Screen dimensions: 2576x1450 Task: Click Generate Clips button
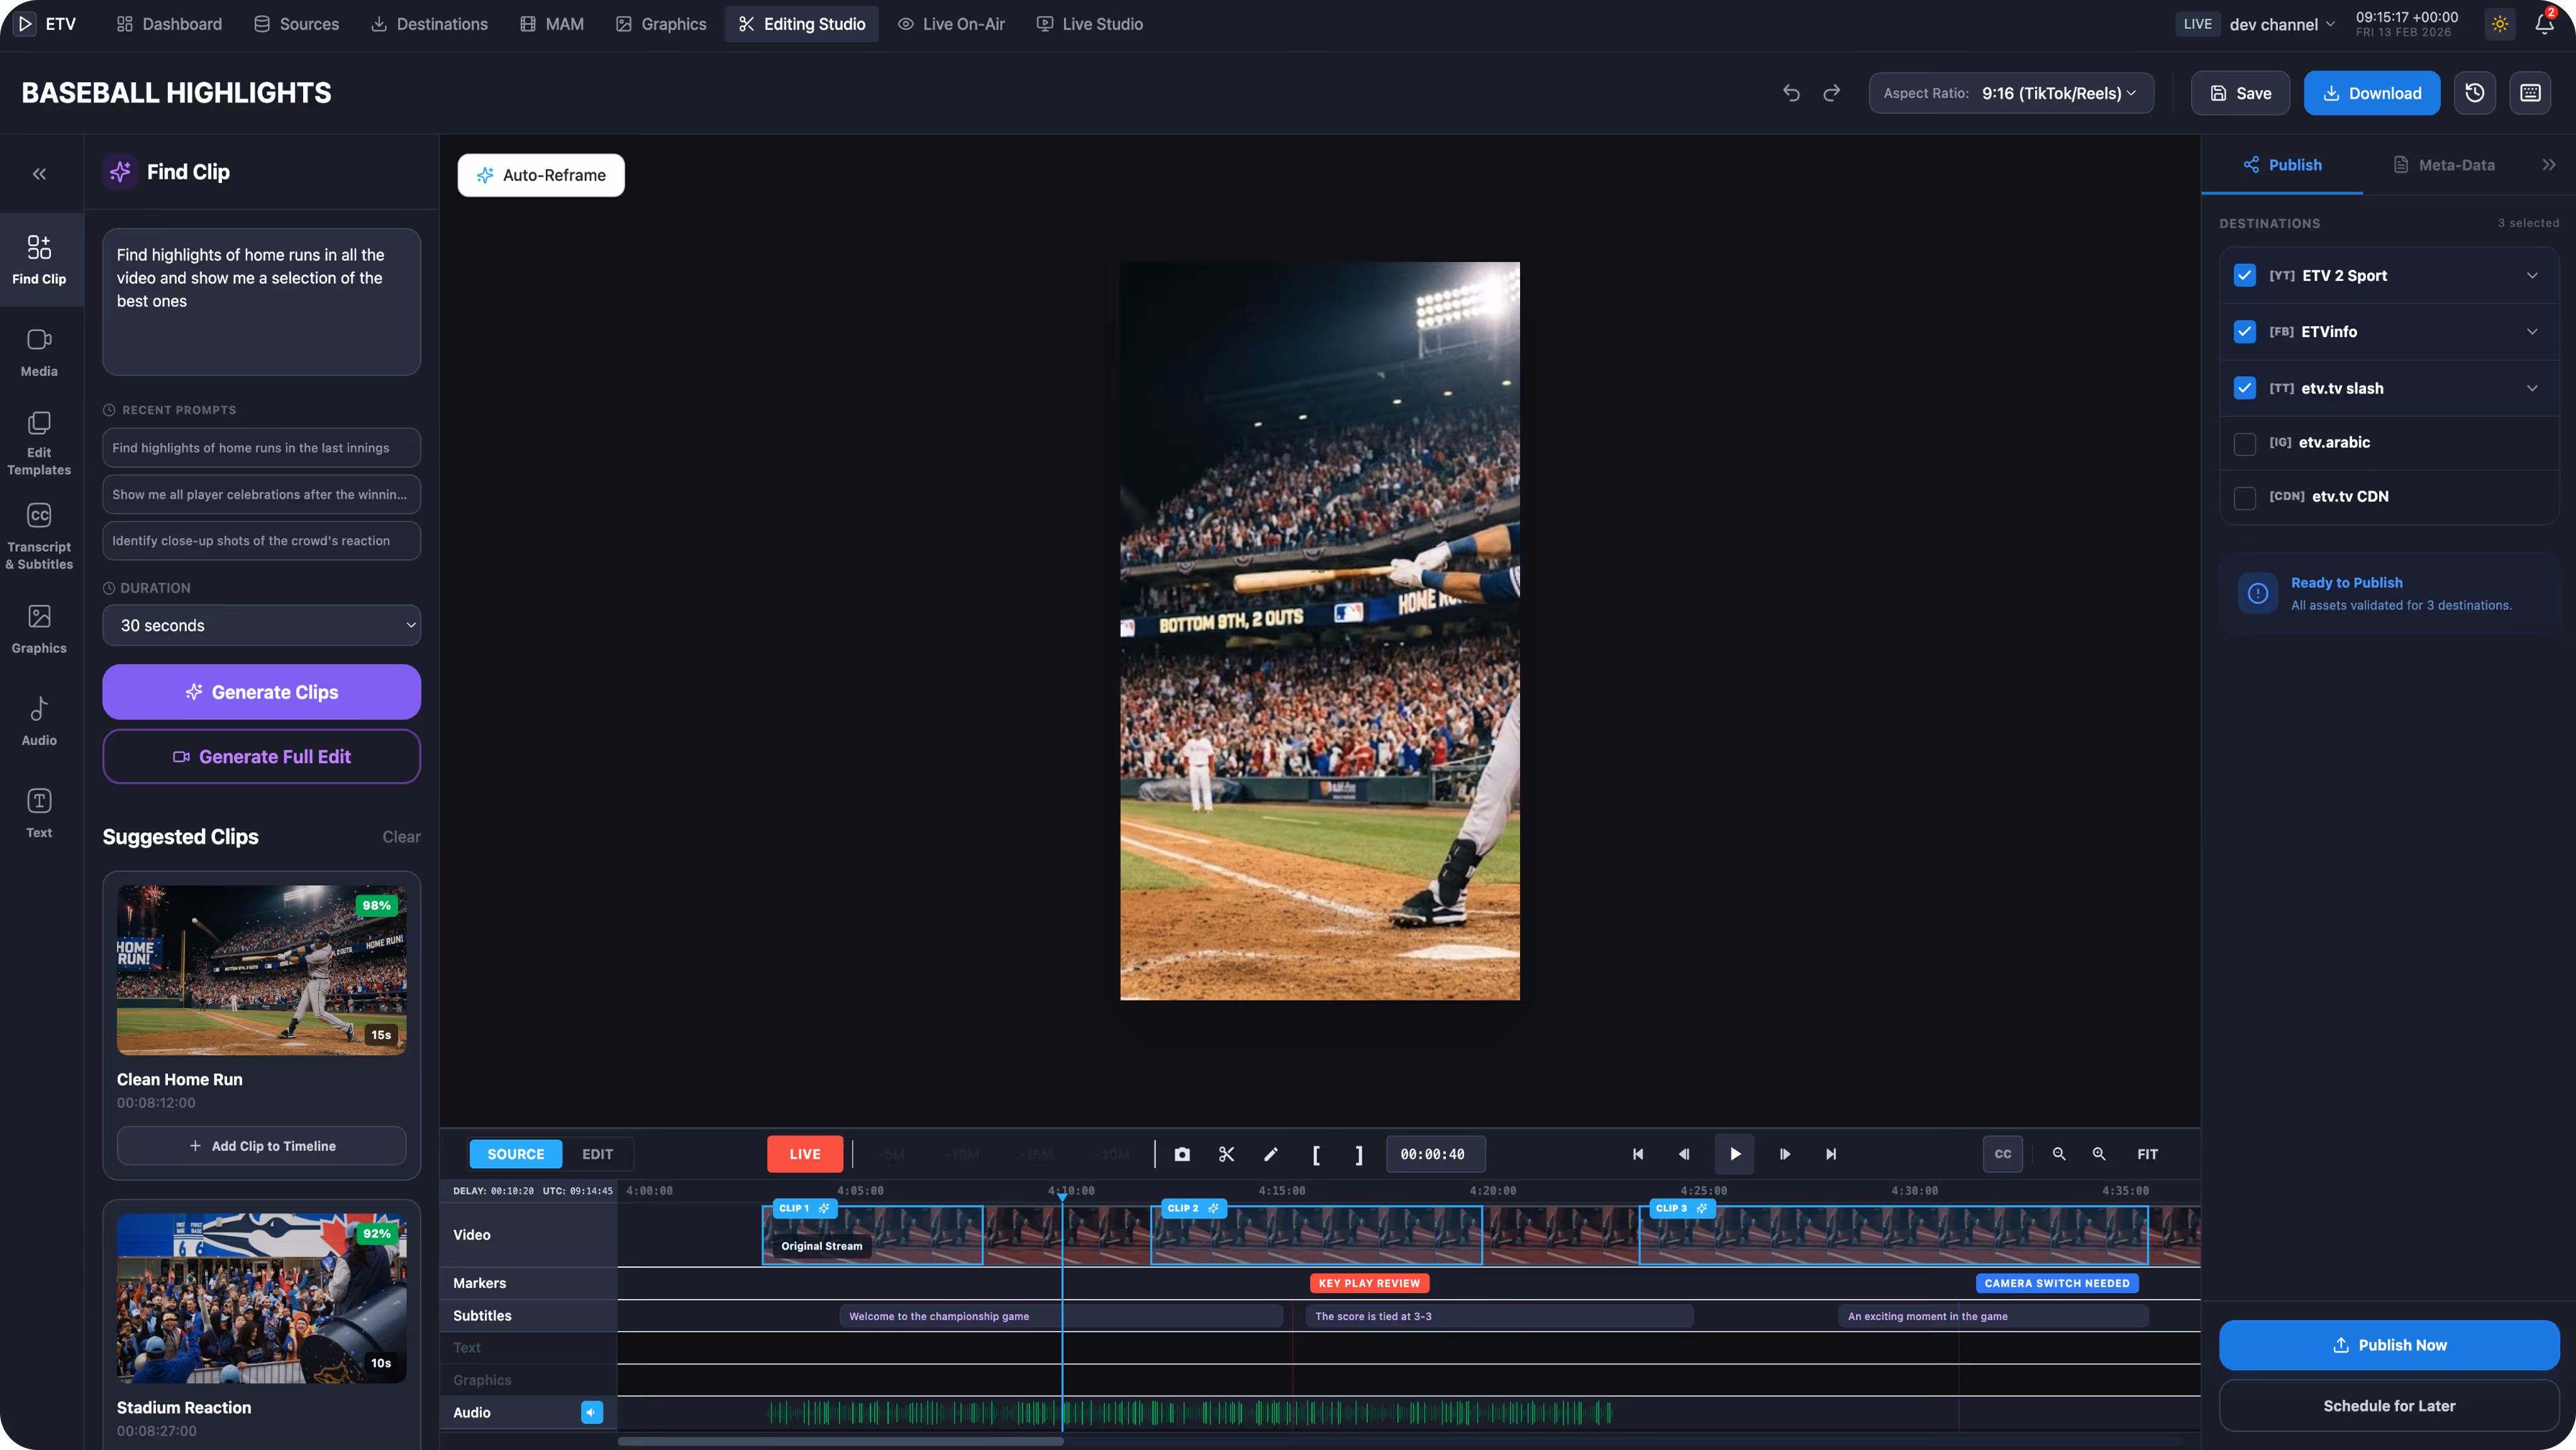[261, 692]
